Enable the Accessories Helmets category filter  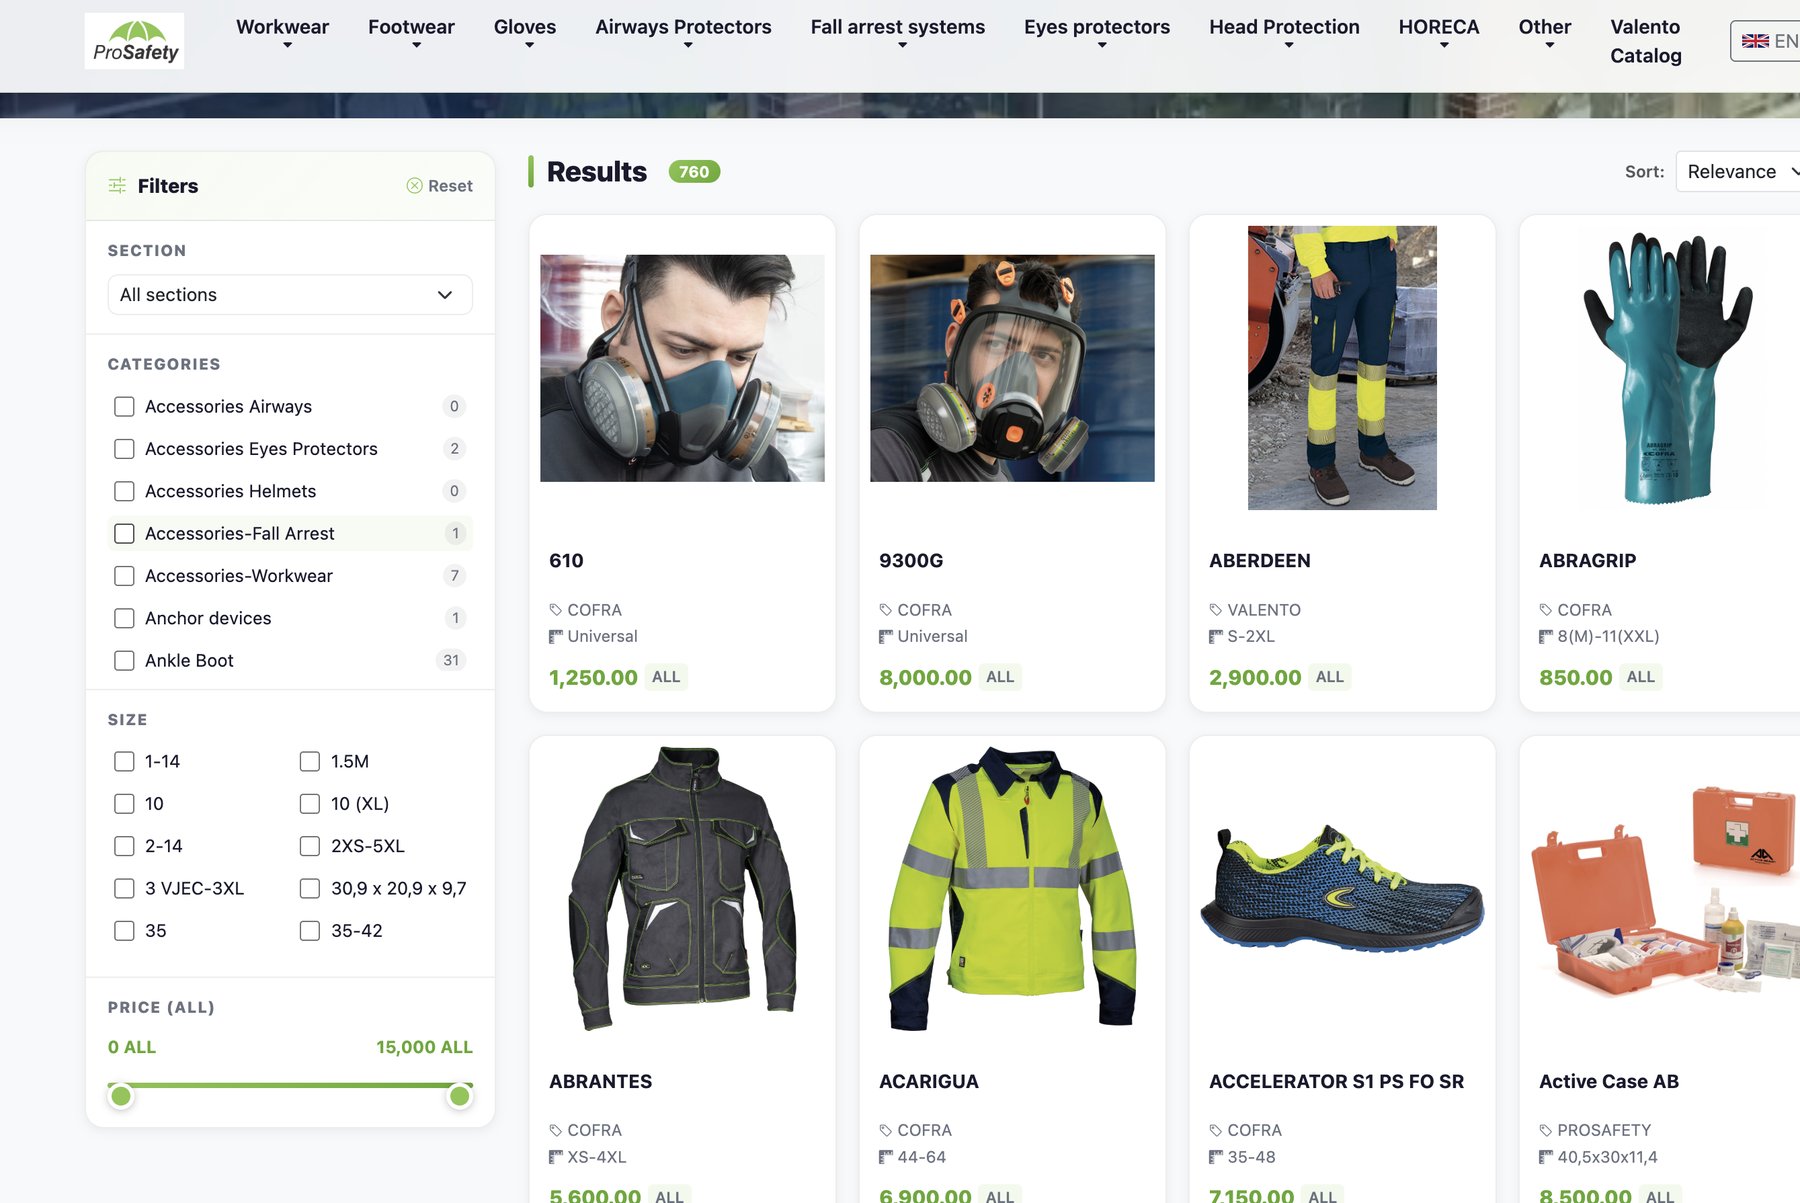click(x=124, y=491)
